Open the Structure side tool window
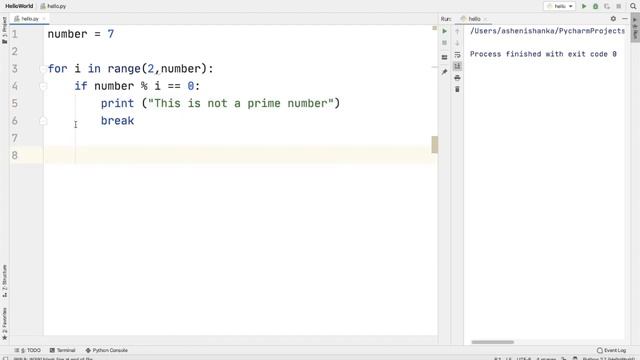Screen dimensions: 640x360 tap(4, 281)
